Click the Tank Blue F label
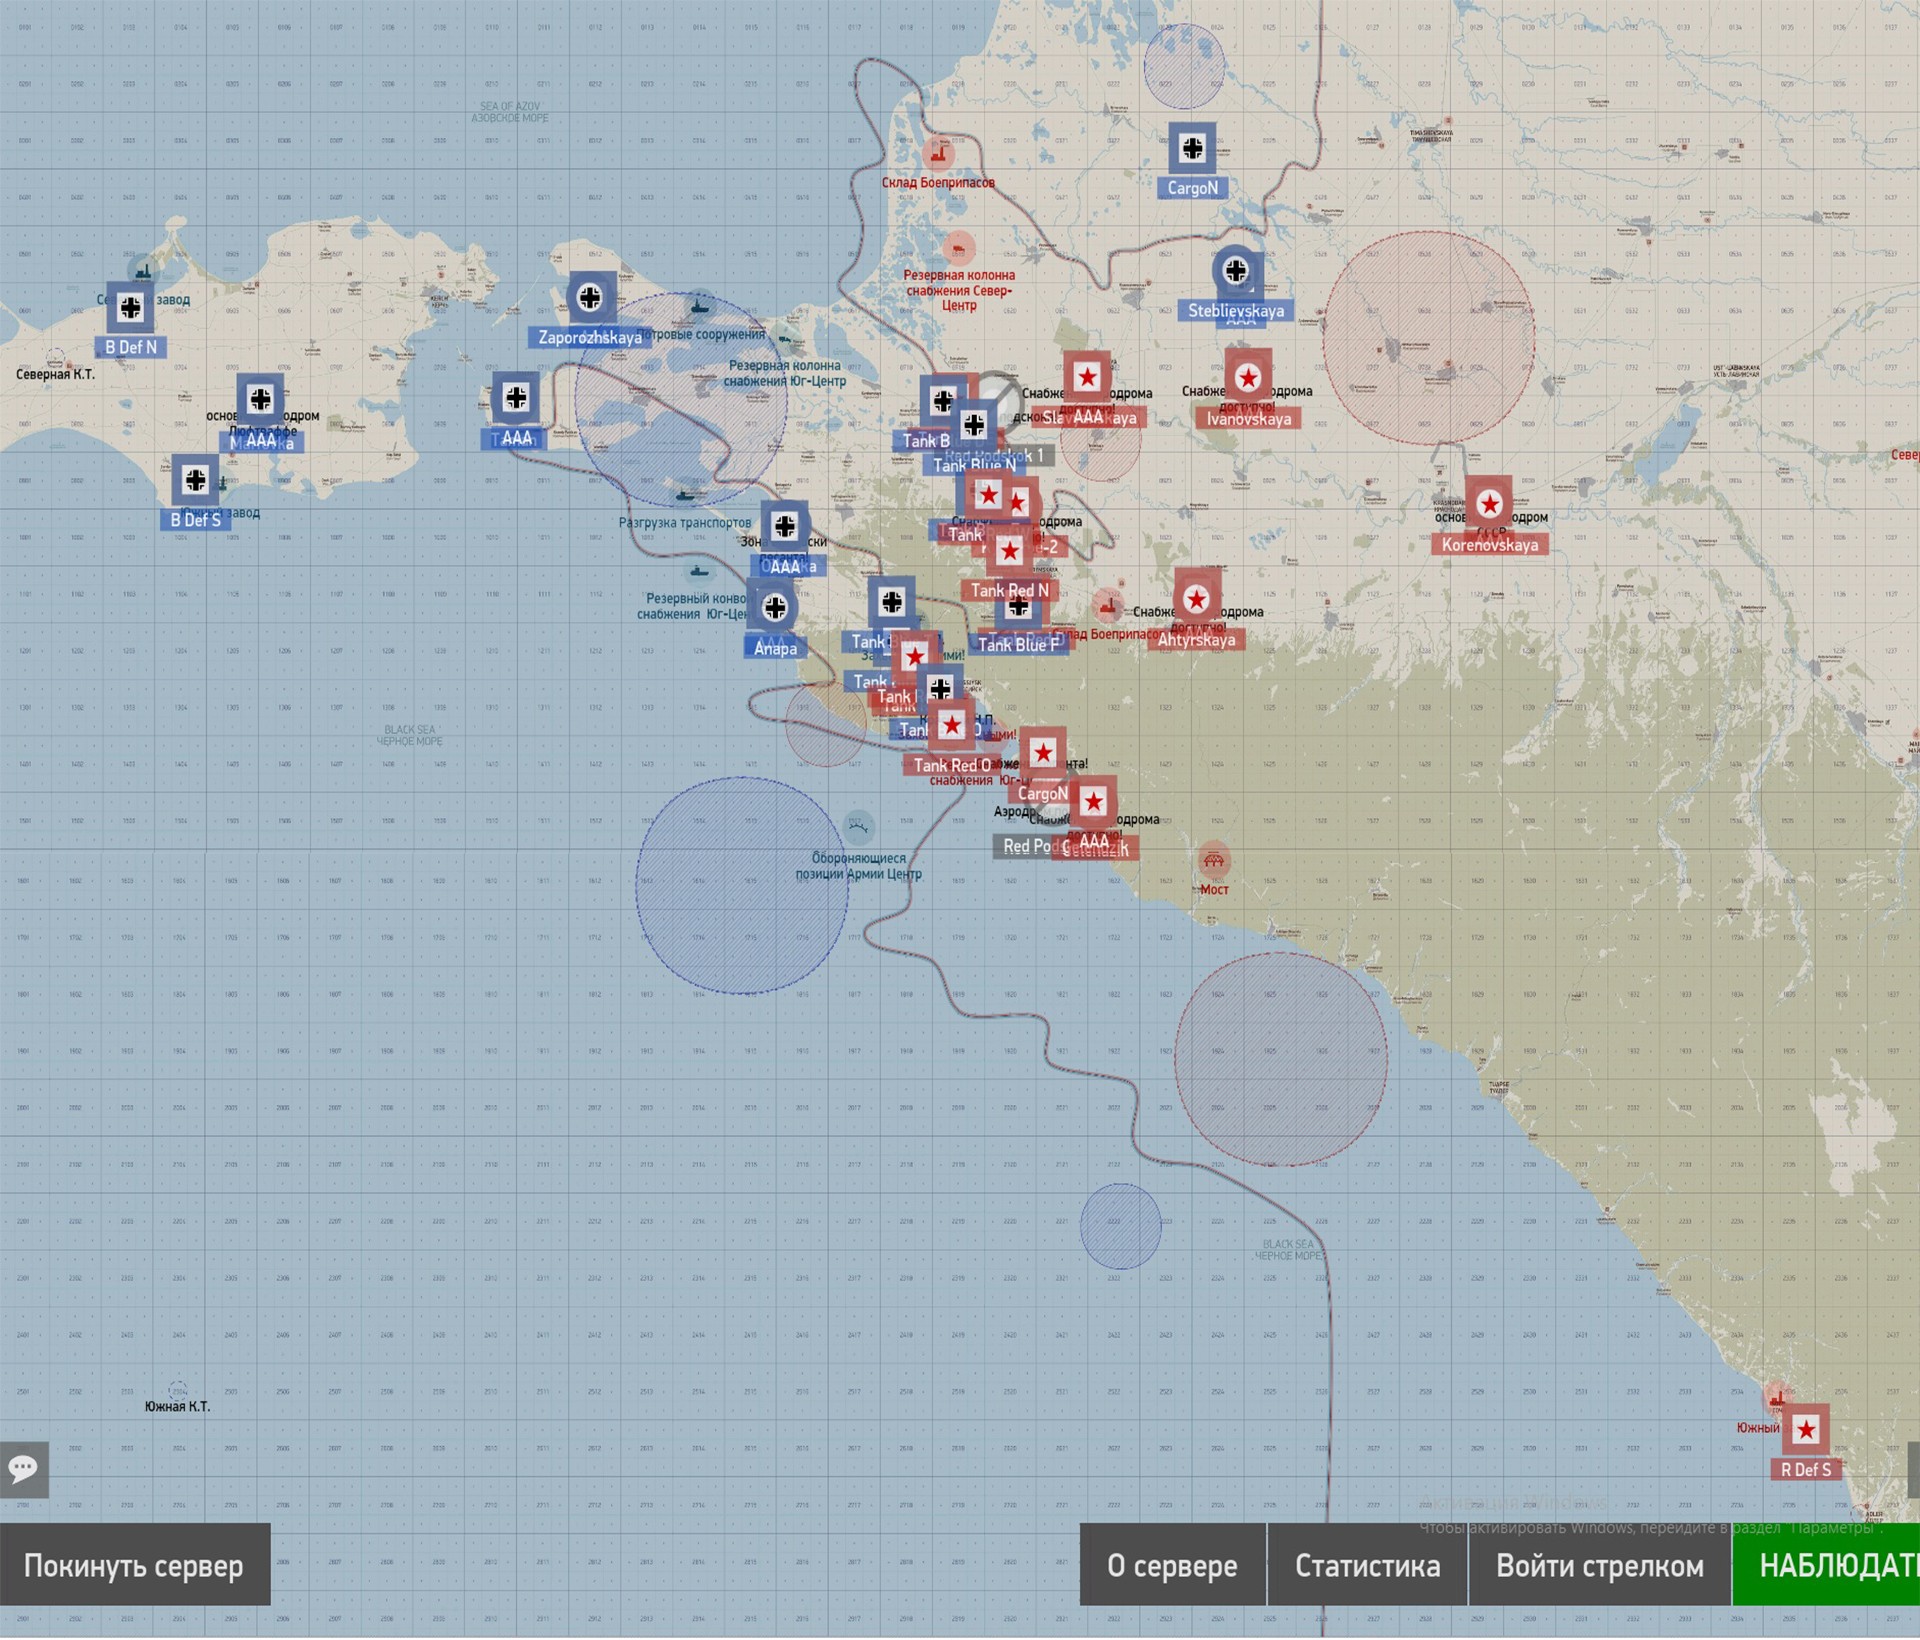This screenshot has width=1920, height=1640. tap(1018, 646)
